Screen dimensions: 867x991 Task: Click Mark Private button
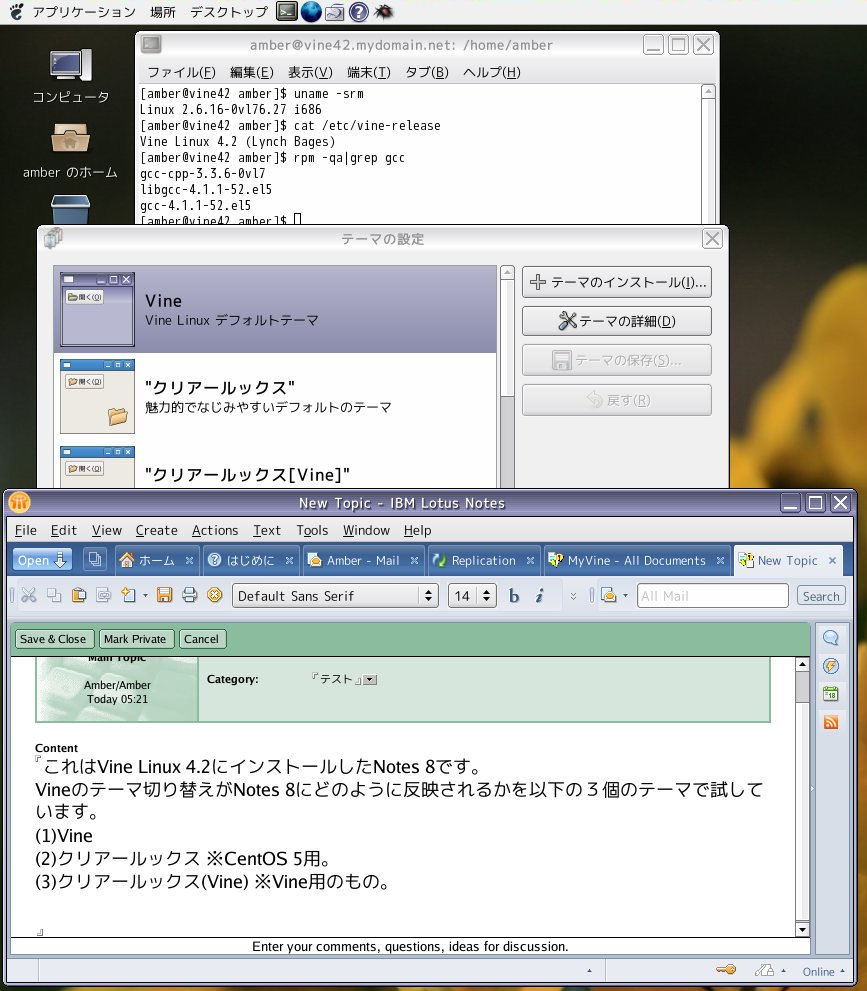135,639
